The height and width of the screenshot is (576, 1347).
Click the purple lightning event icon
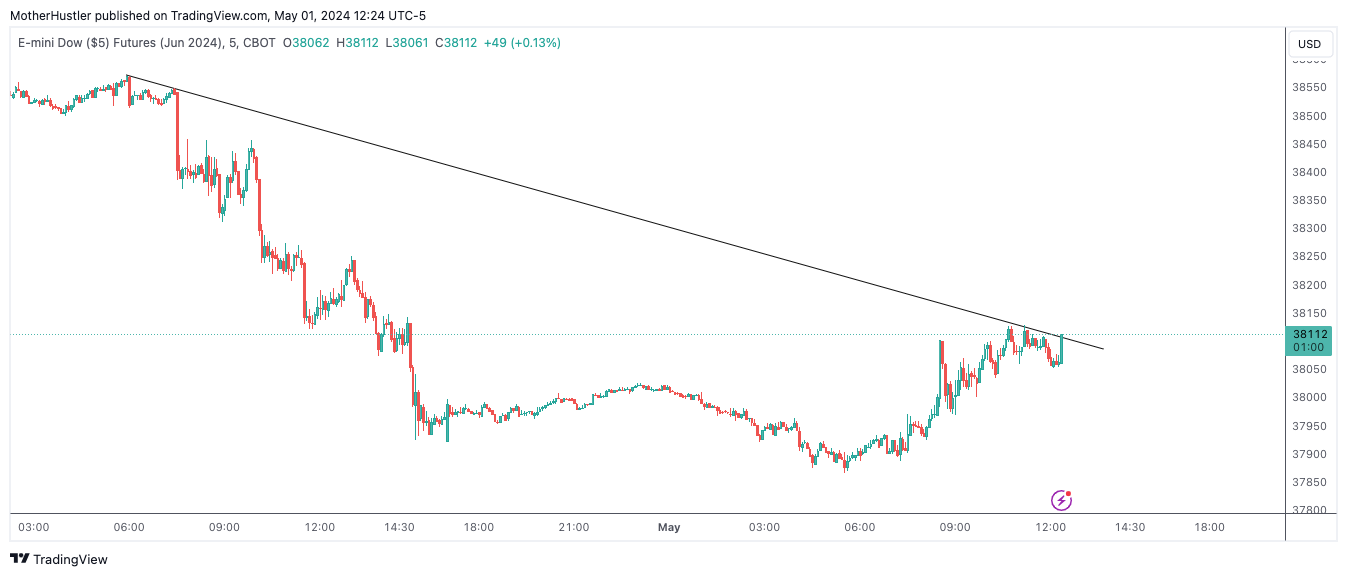1061,500
